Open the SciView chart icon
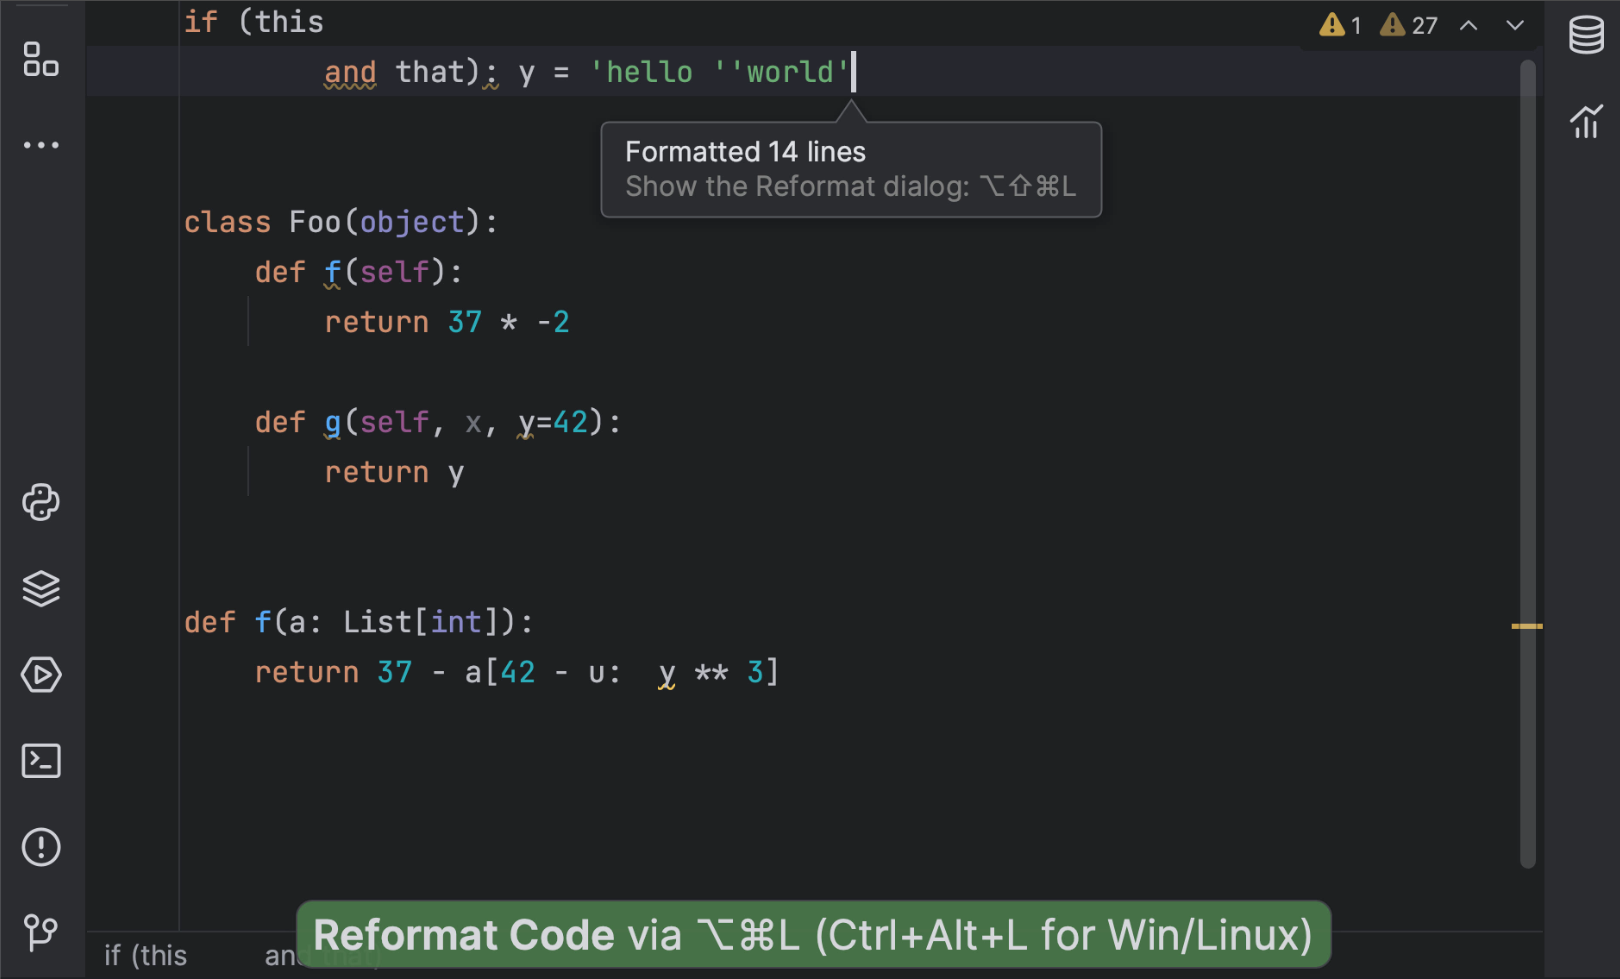Viewport: 1620px width, 979px height. (x=1586, y=122)
